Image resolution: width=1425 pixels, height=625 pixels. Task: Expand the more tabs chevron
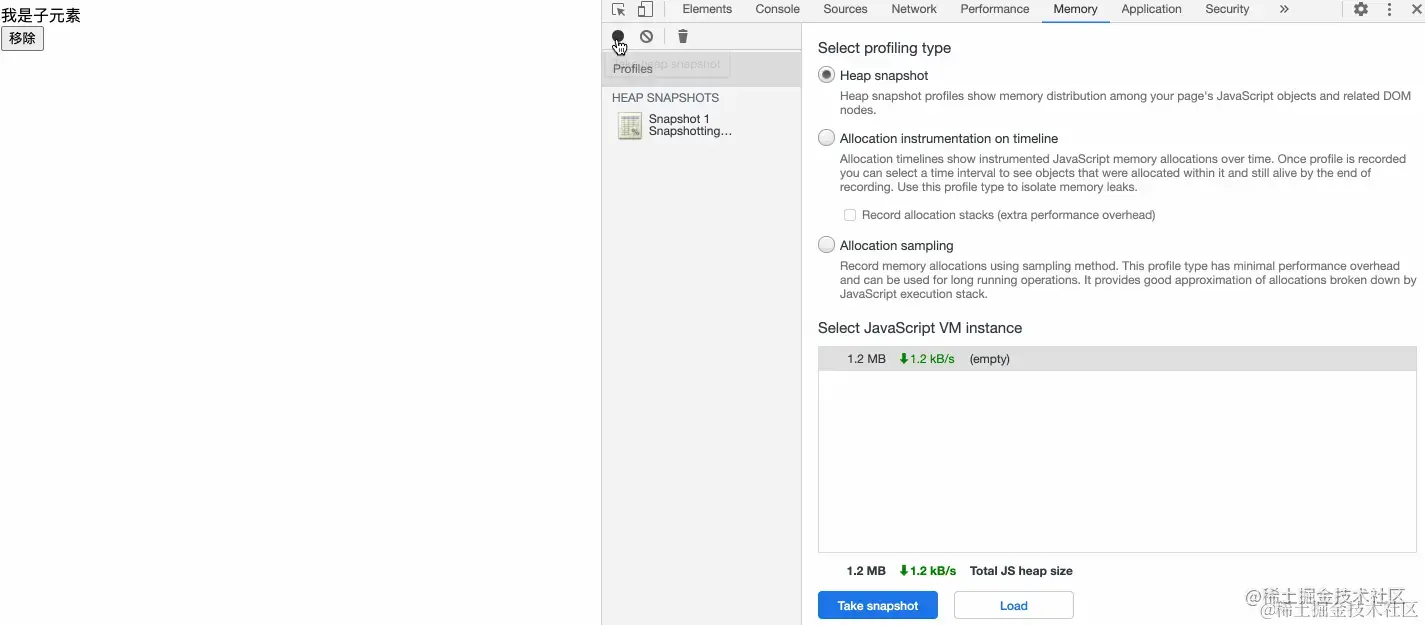point(1284,9)
